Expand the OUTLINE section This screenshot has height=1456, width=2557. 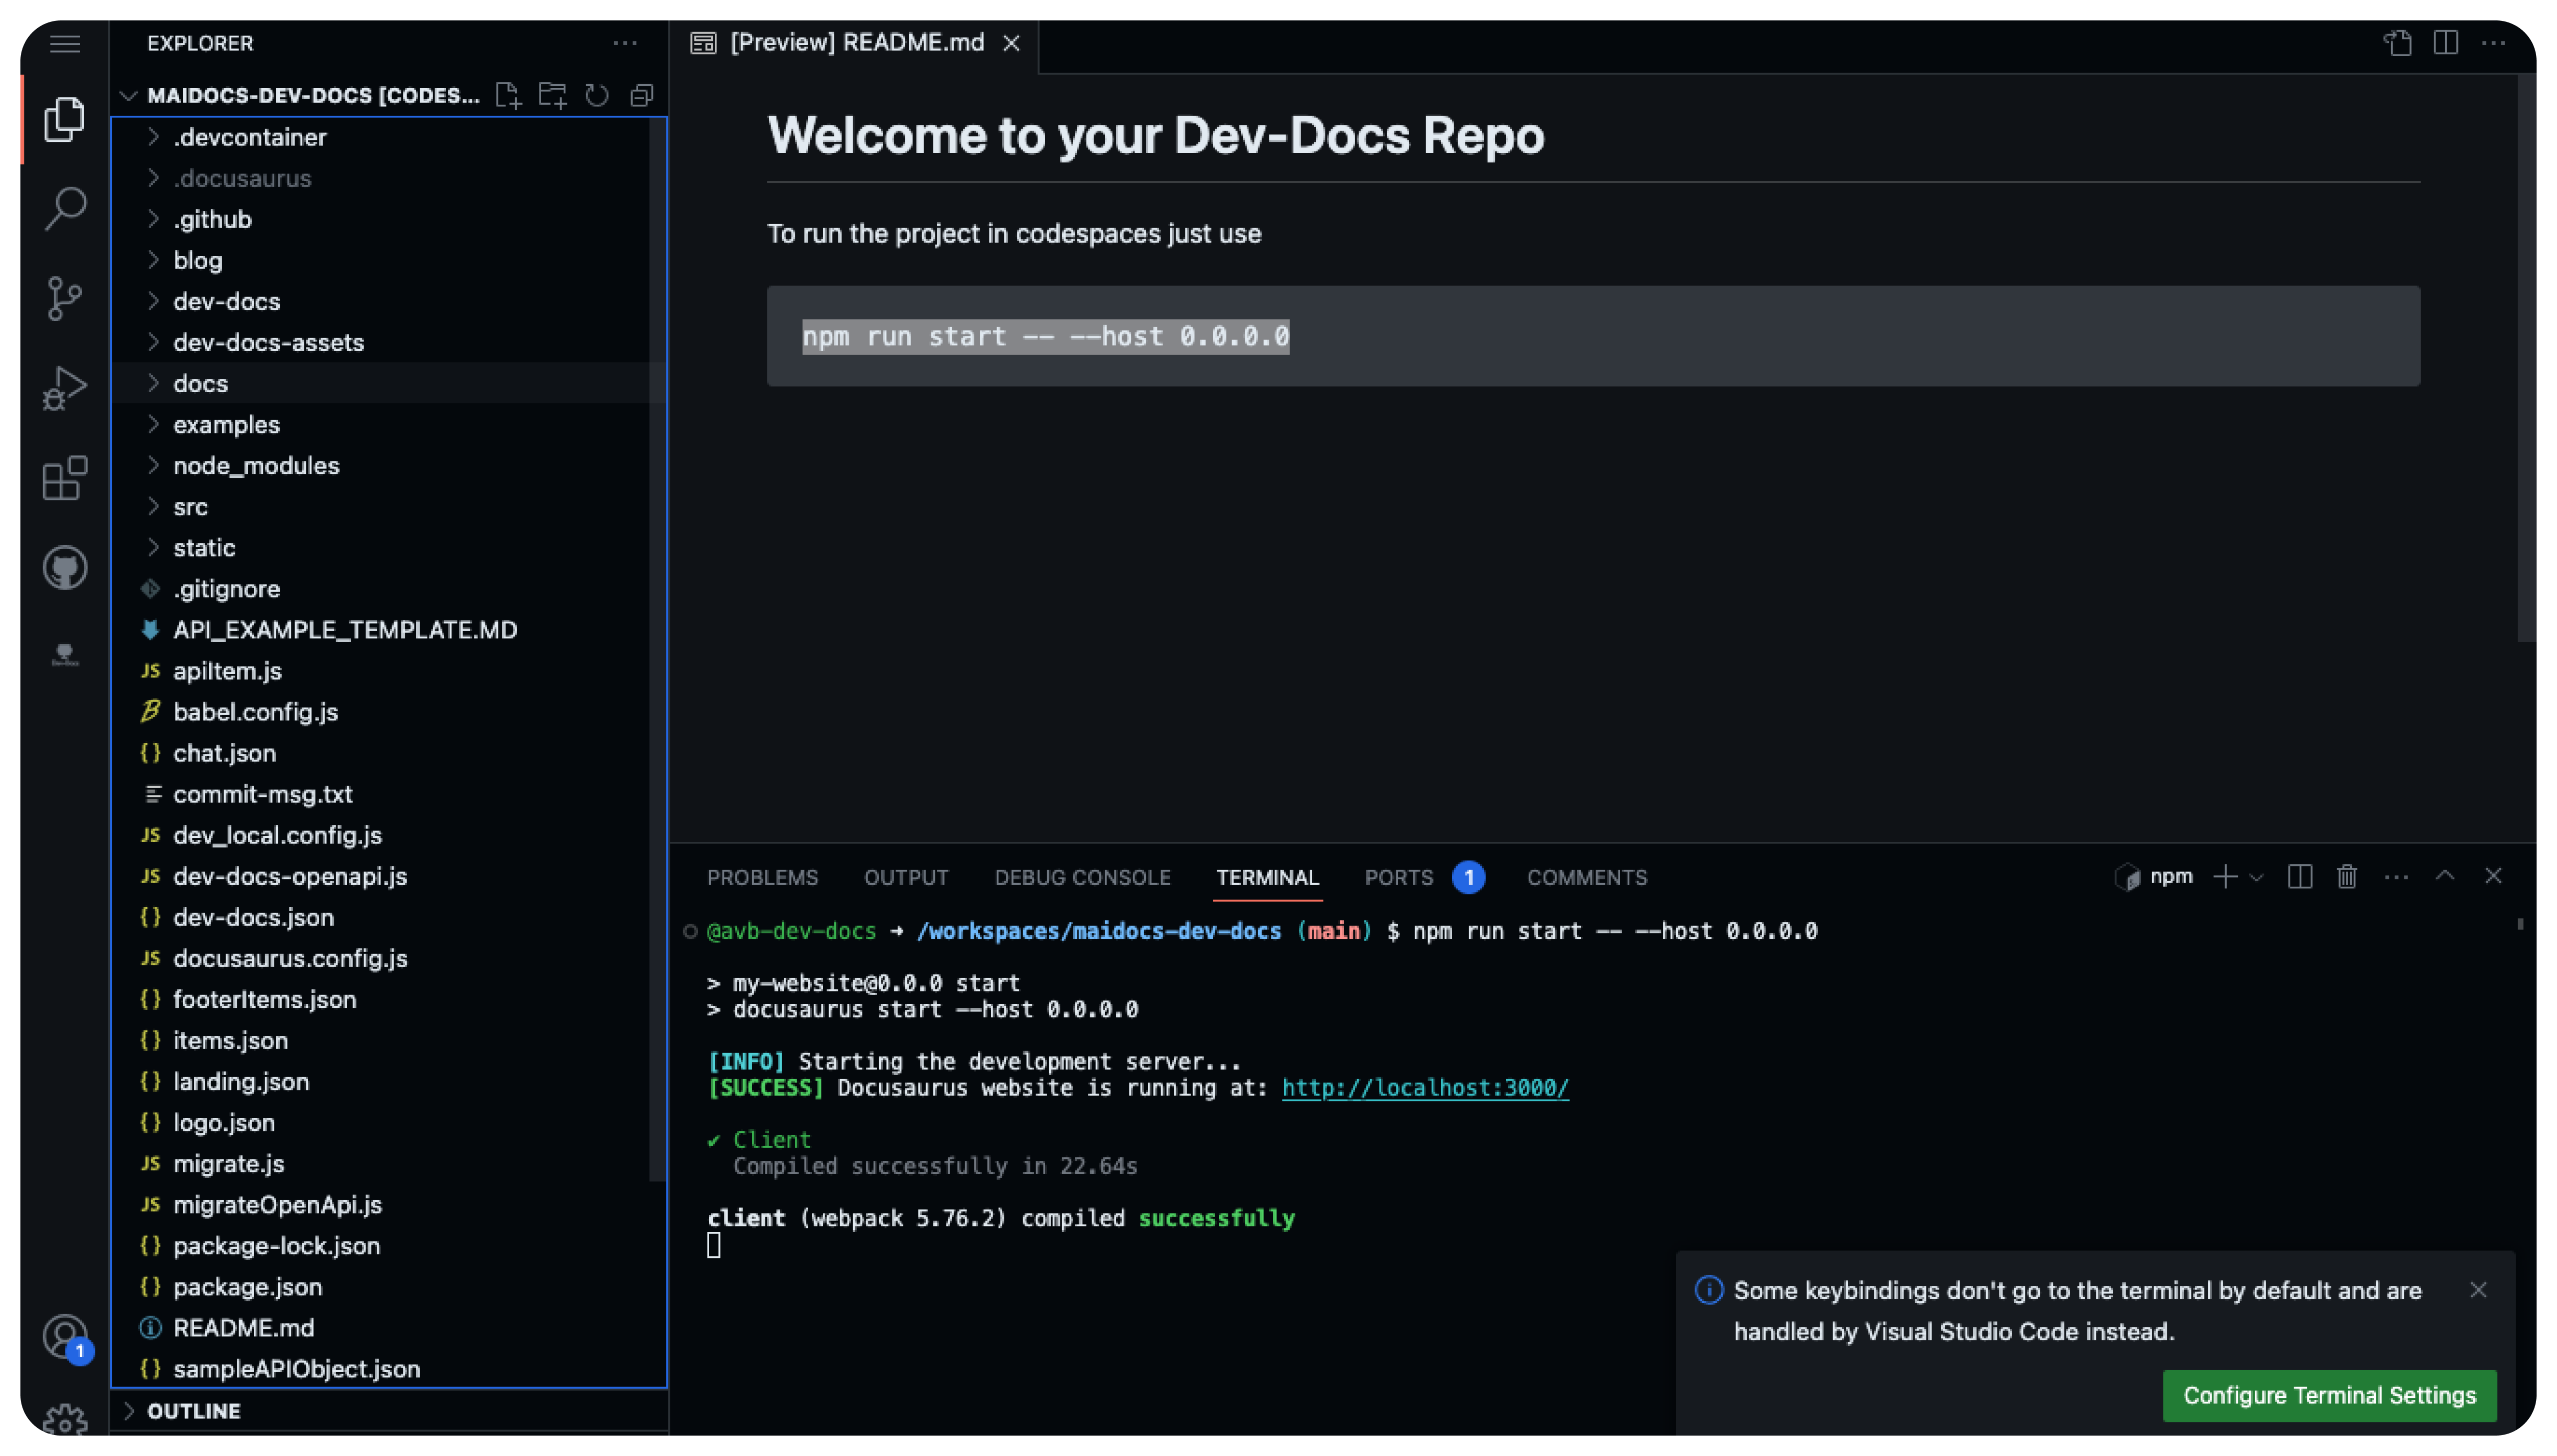pos(193,1411)
